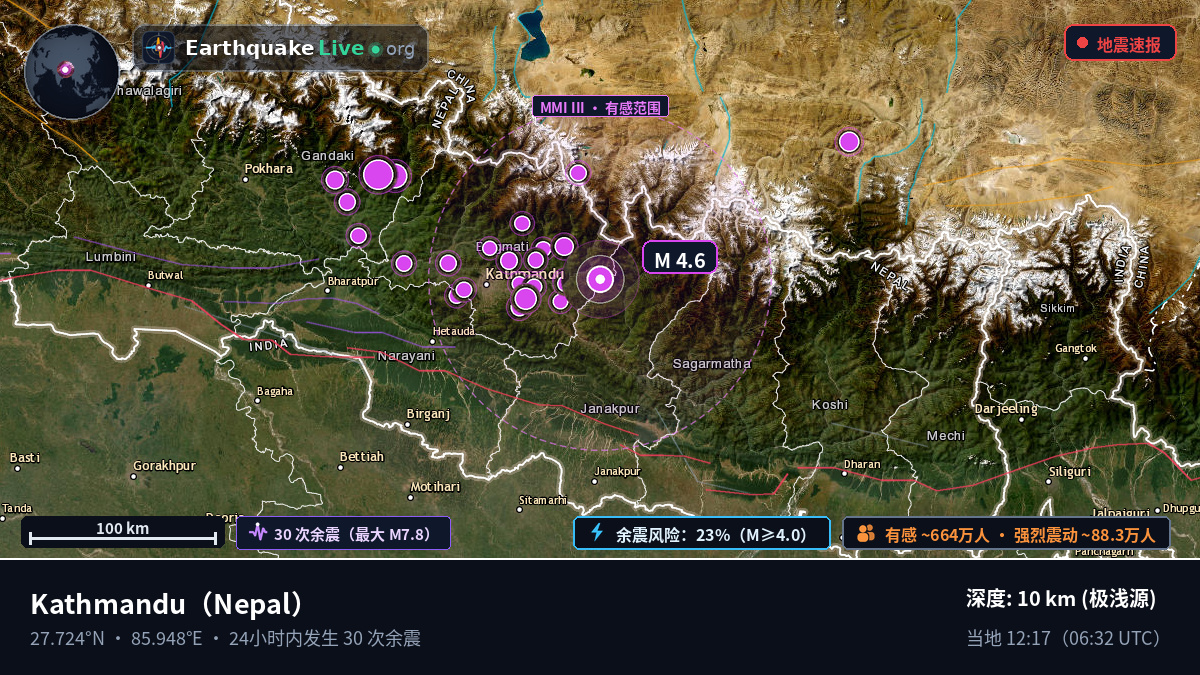Click the Sitamarhi city label
1200x675 pixels.
coord(543,499)
